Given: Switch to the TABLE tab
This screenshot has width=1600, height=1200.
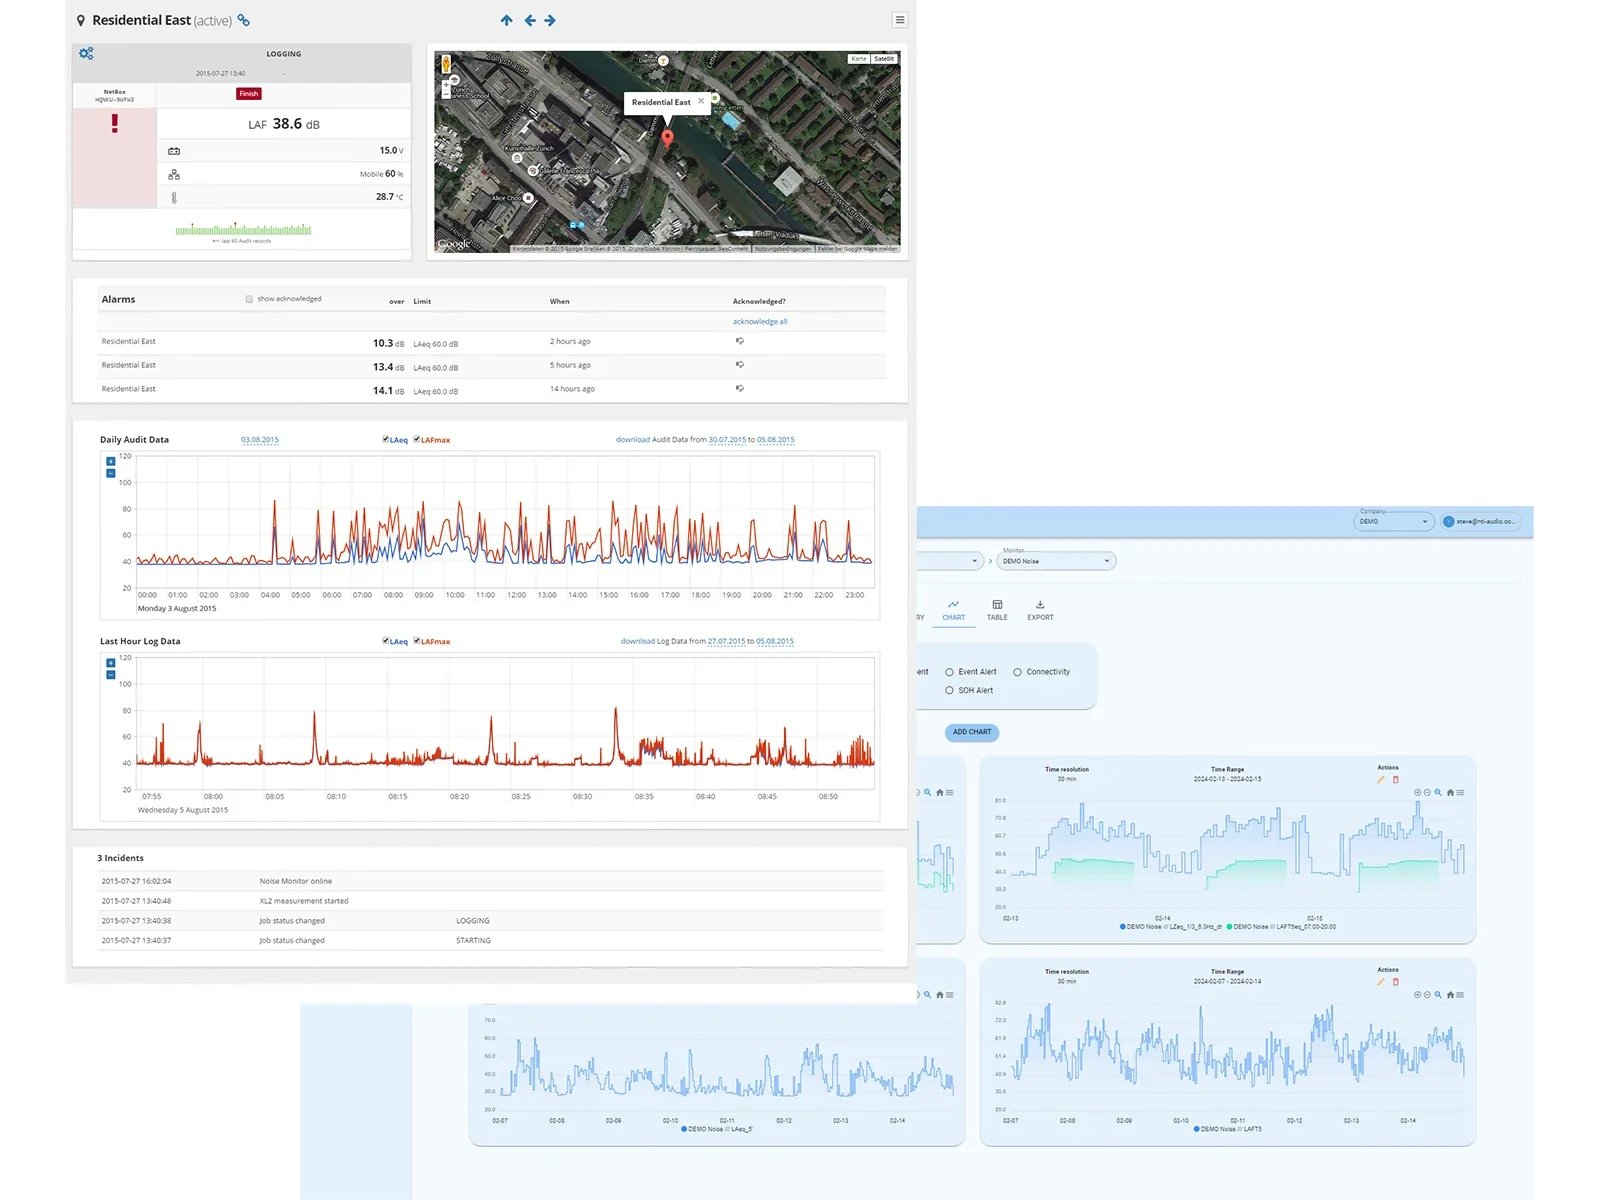Looking at the screenshot, I should click(996, 610).
